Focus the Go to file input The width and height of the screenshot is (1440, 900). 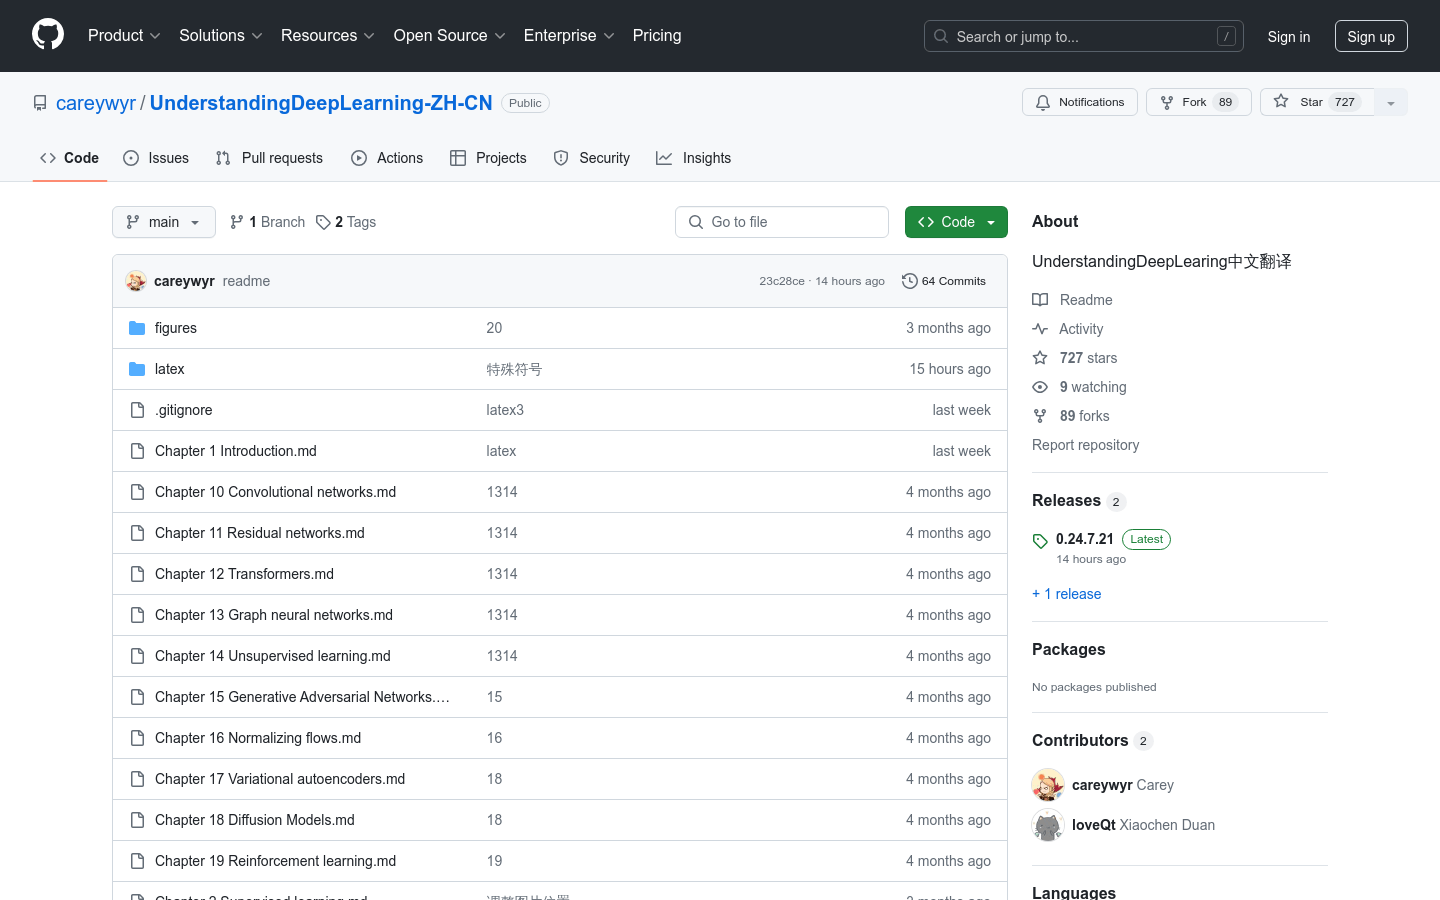[782, 222]
